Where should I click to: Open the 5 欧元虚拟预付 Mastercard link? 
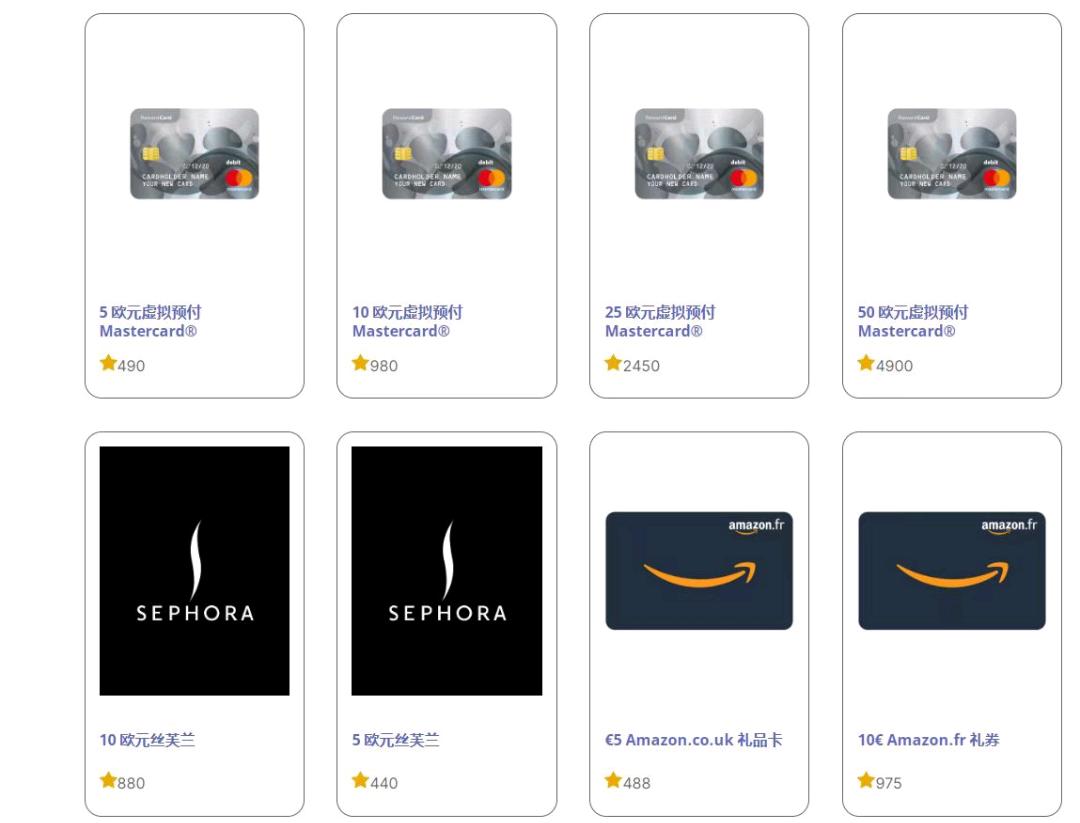(150, 322)
